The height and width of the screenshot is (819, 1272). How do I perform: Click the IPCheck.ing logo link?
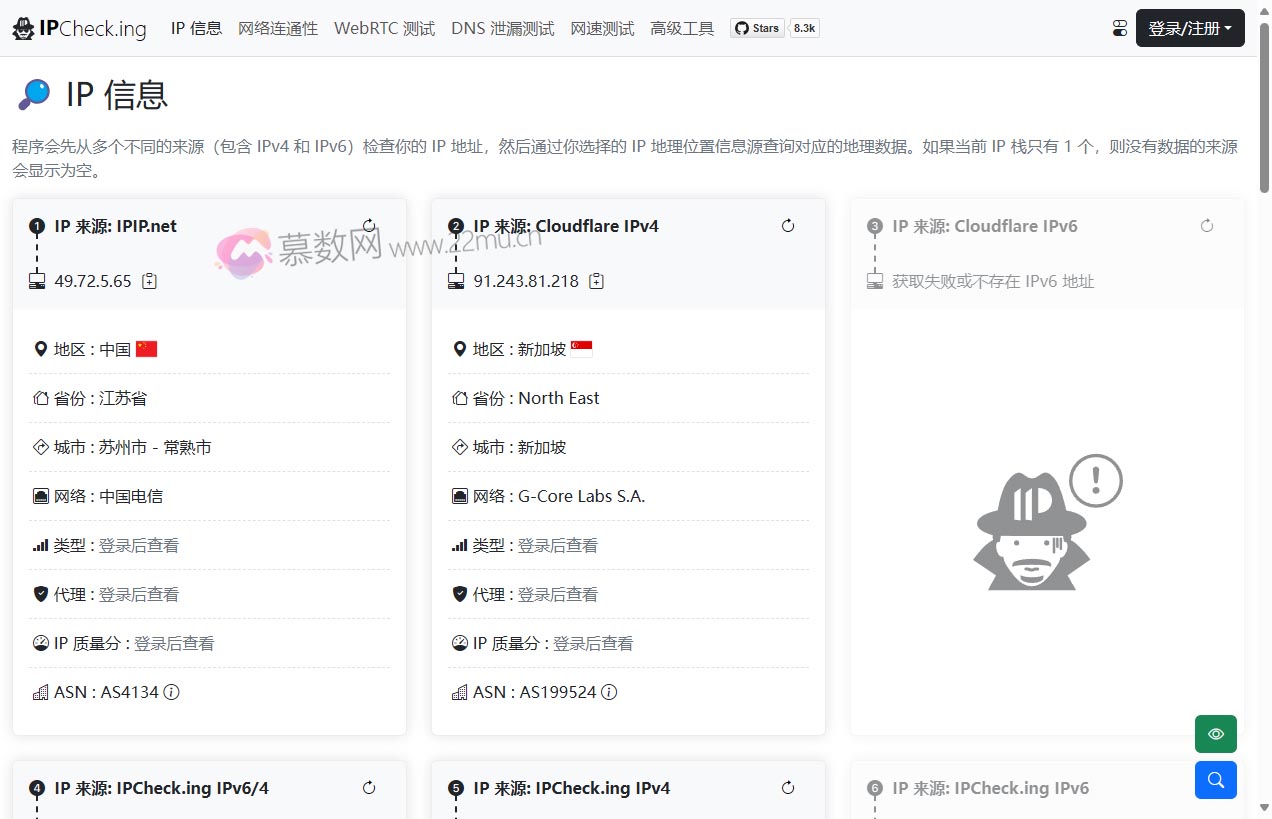[79, 29]
